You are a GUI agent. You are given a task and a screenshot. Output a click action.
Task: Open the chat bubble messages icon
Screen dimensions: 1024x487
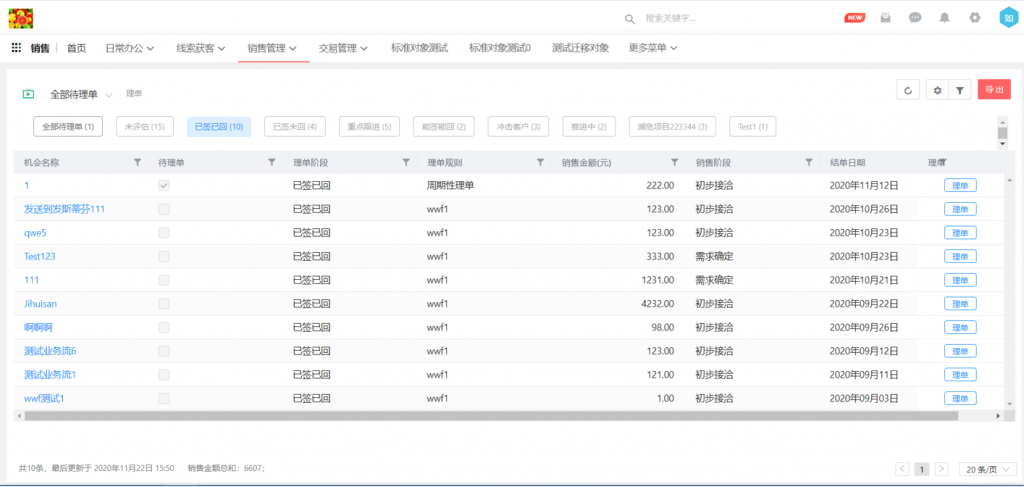915,18
